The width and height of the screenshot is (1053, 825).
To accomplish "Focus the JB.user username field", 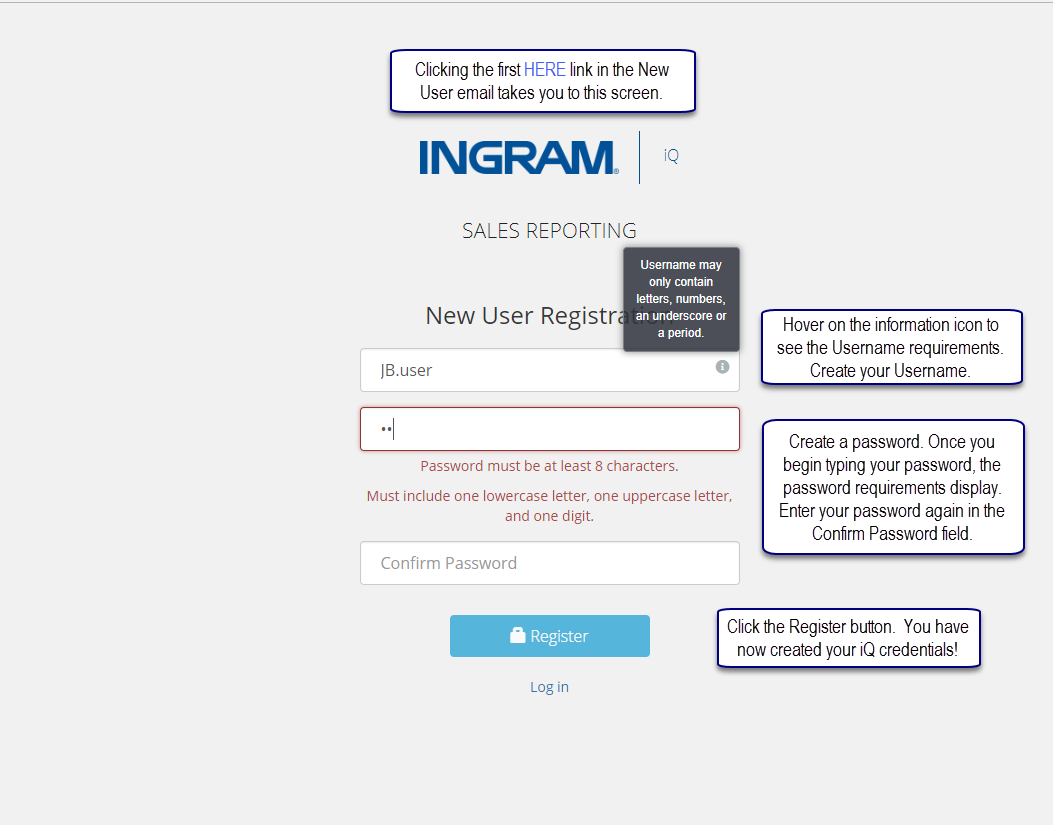I will (x=549, y=370).
